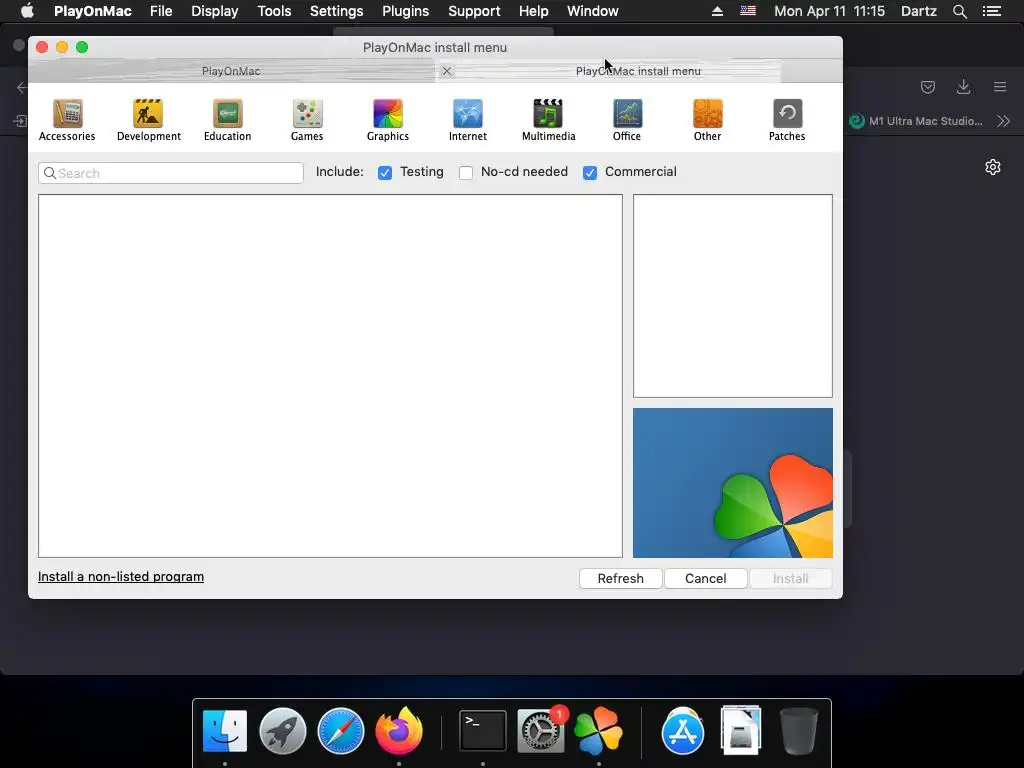Open the Multimedia category
This screenshot has height=768, width=1024.
pos(548,120)
